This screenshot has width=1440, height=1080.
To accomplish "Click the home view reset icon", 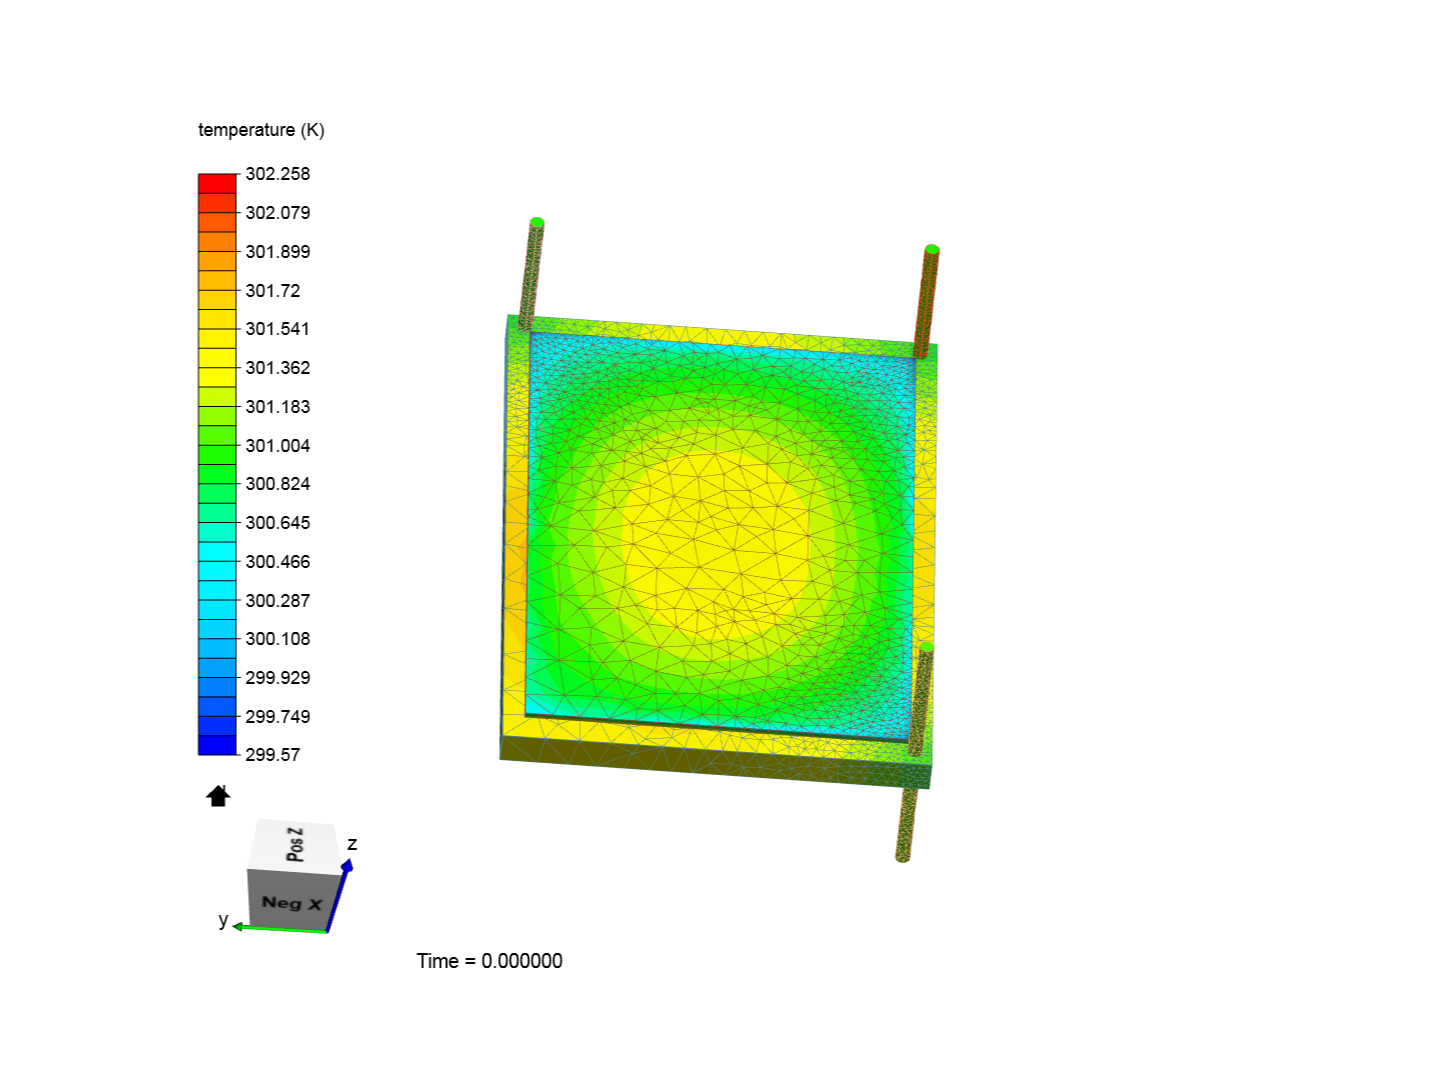I will point(218,796).
